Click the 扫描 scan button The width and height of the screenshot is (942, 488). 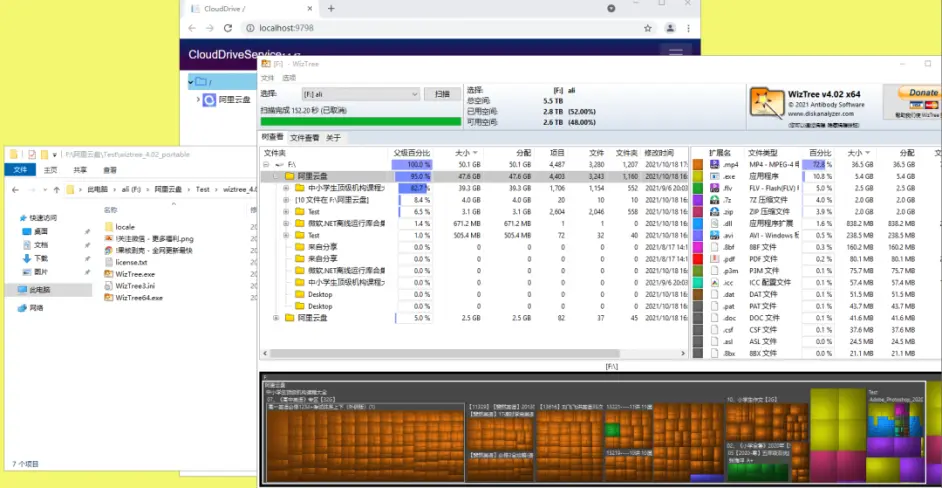(x=442, y=94)
